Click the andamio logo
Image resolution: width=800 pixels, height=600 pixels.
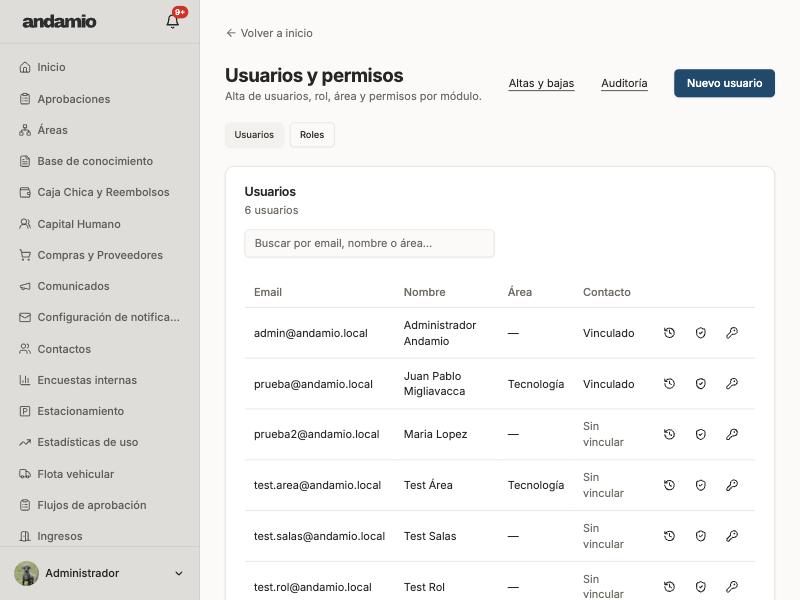(59, 21)
